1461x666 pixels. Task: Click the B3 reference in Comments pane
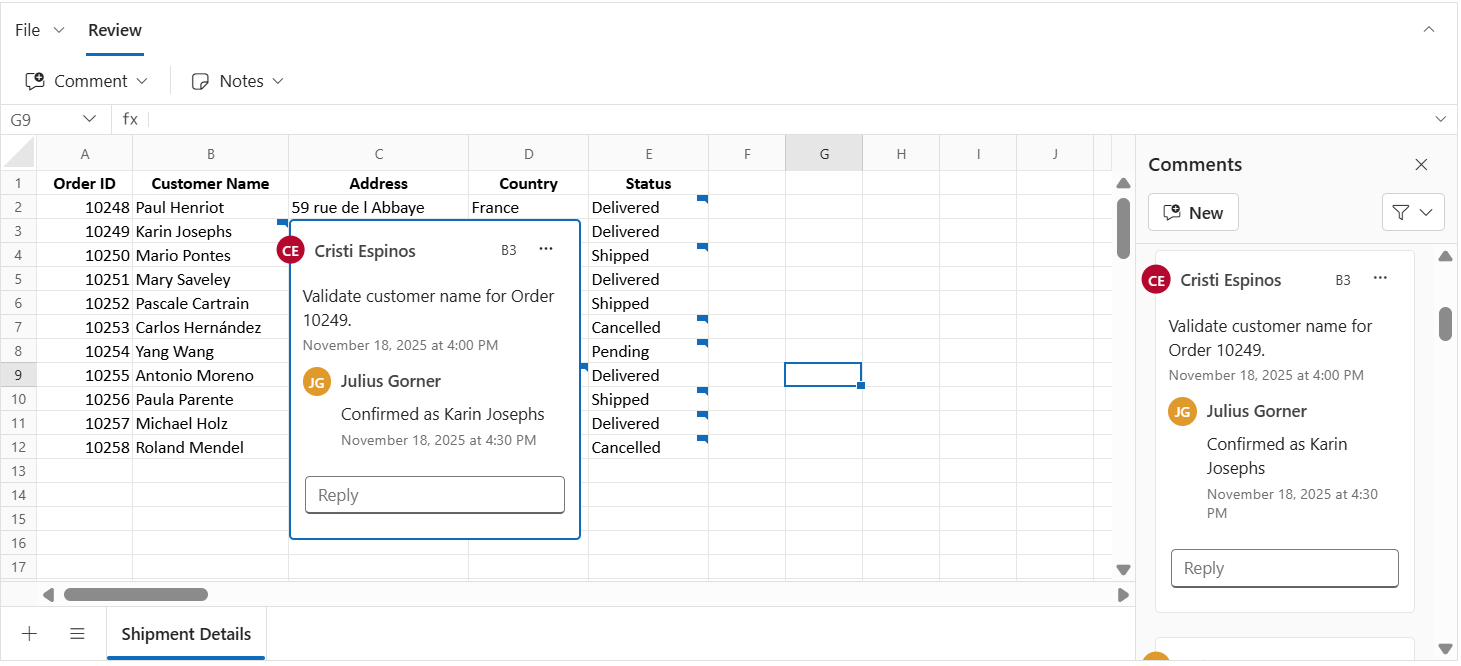[x=1343, y=281]
